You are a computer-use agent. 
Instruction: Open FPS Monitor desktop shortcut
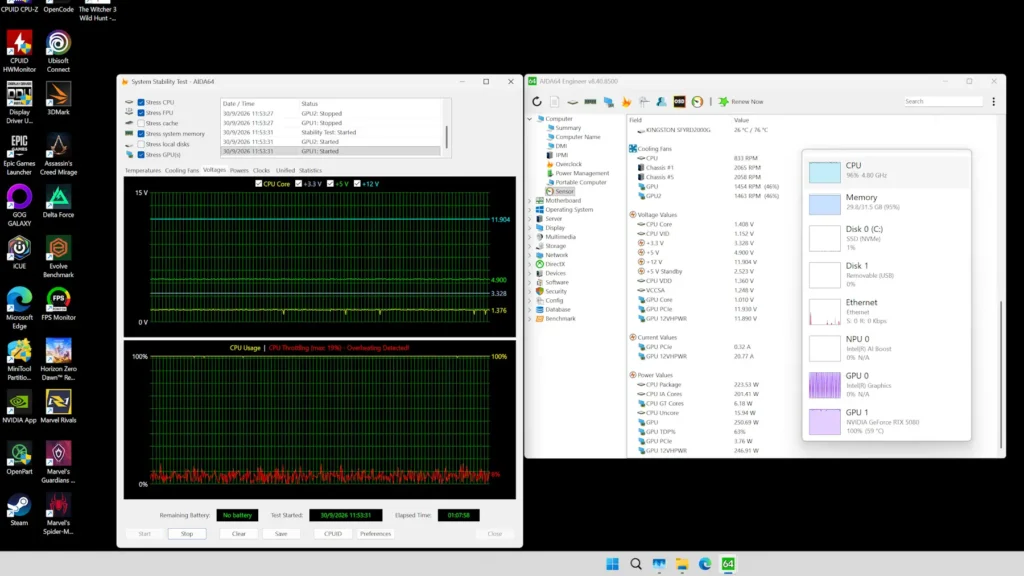tap(58, 304)
